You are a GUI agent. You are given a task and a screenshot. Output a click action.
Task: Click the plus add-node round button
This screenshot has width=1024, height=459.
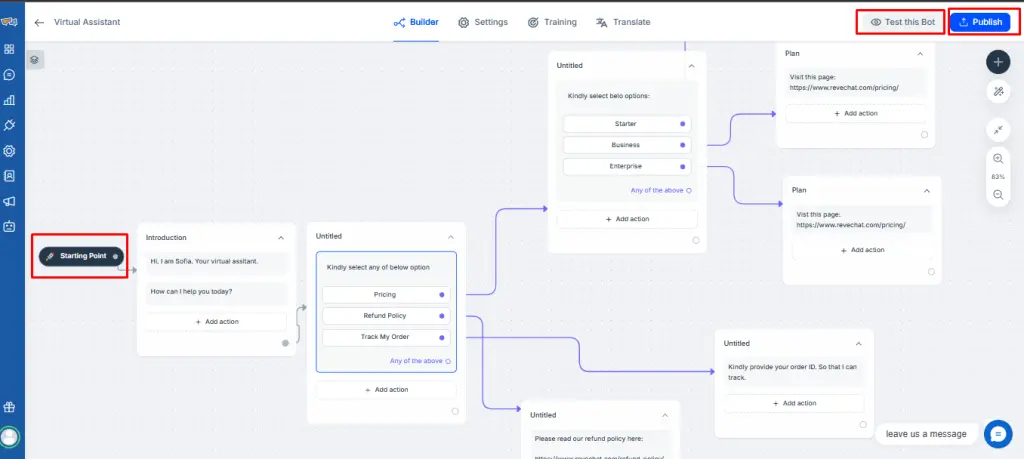click(x=998, y=63)
